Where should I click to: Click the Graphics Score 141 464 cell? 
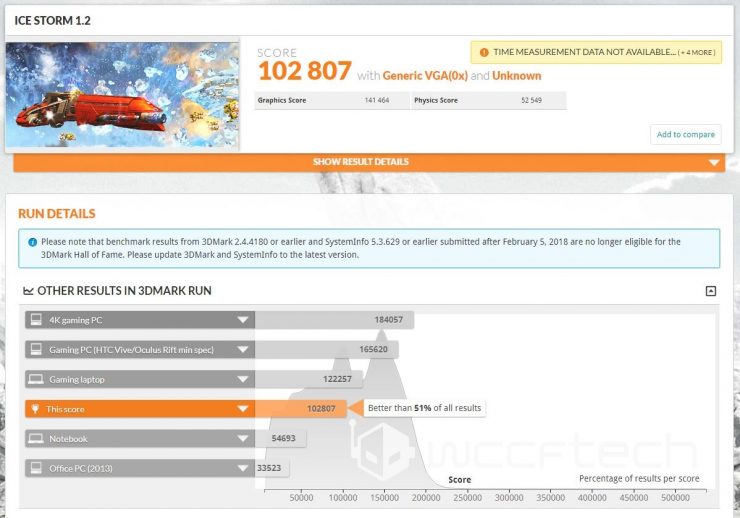[332, 100]
